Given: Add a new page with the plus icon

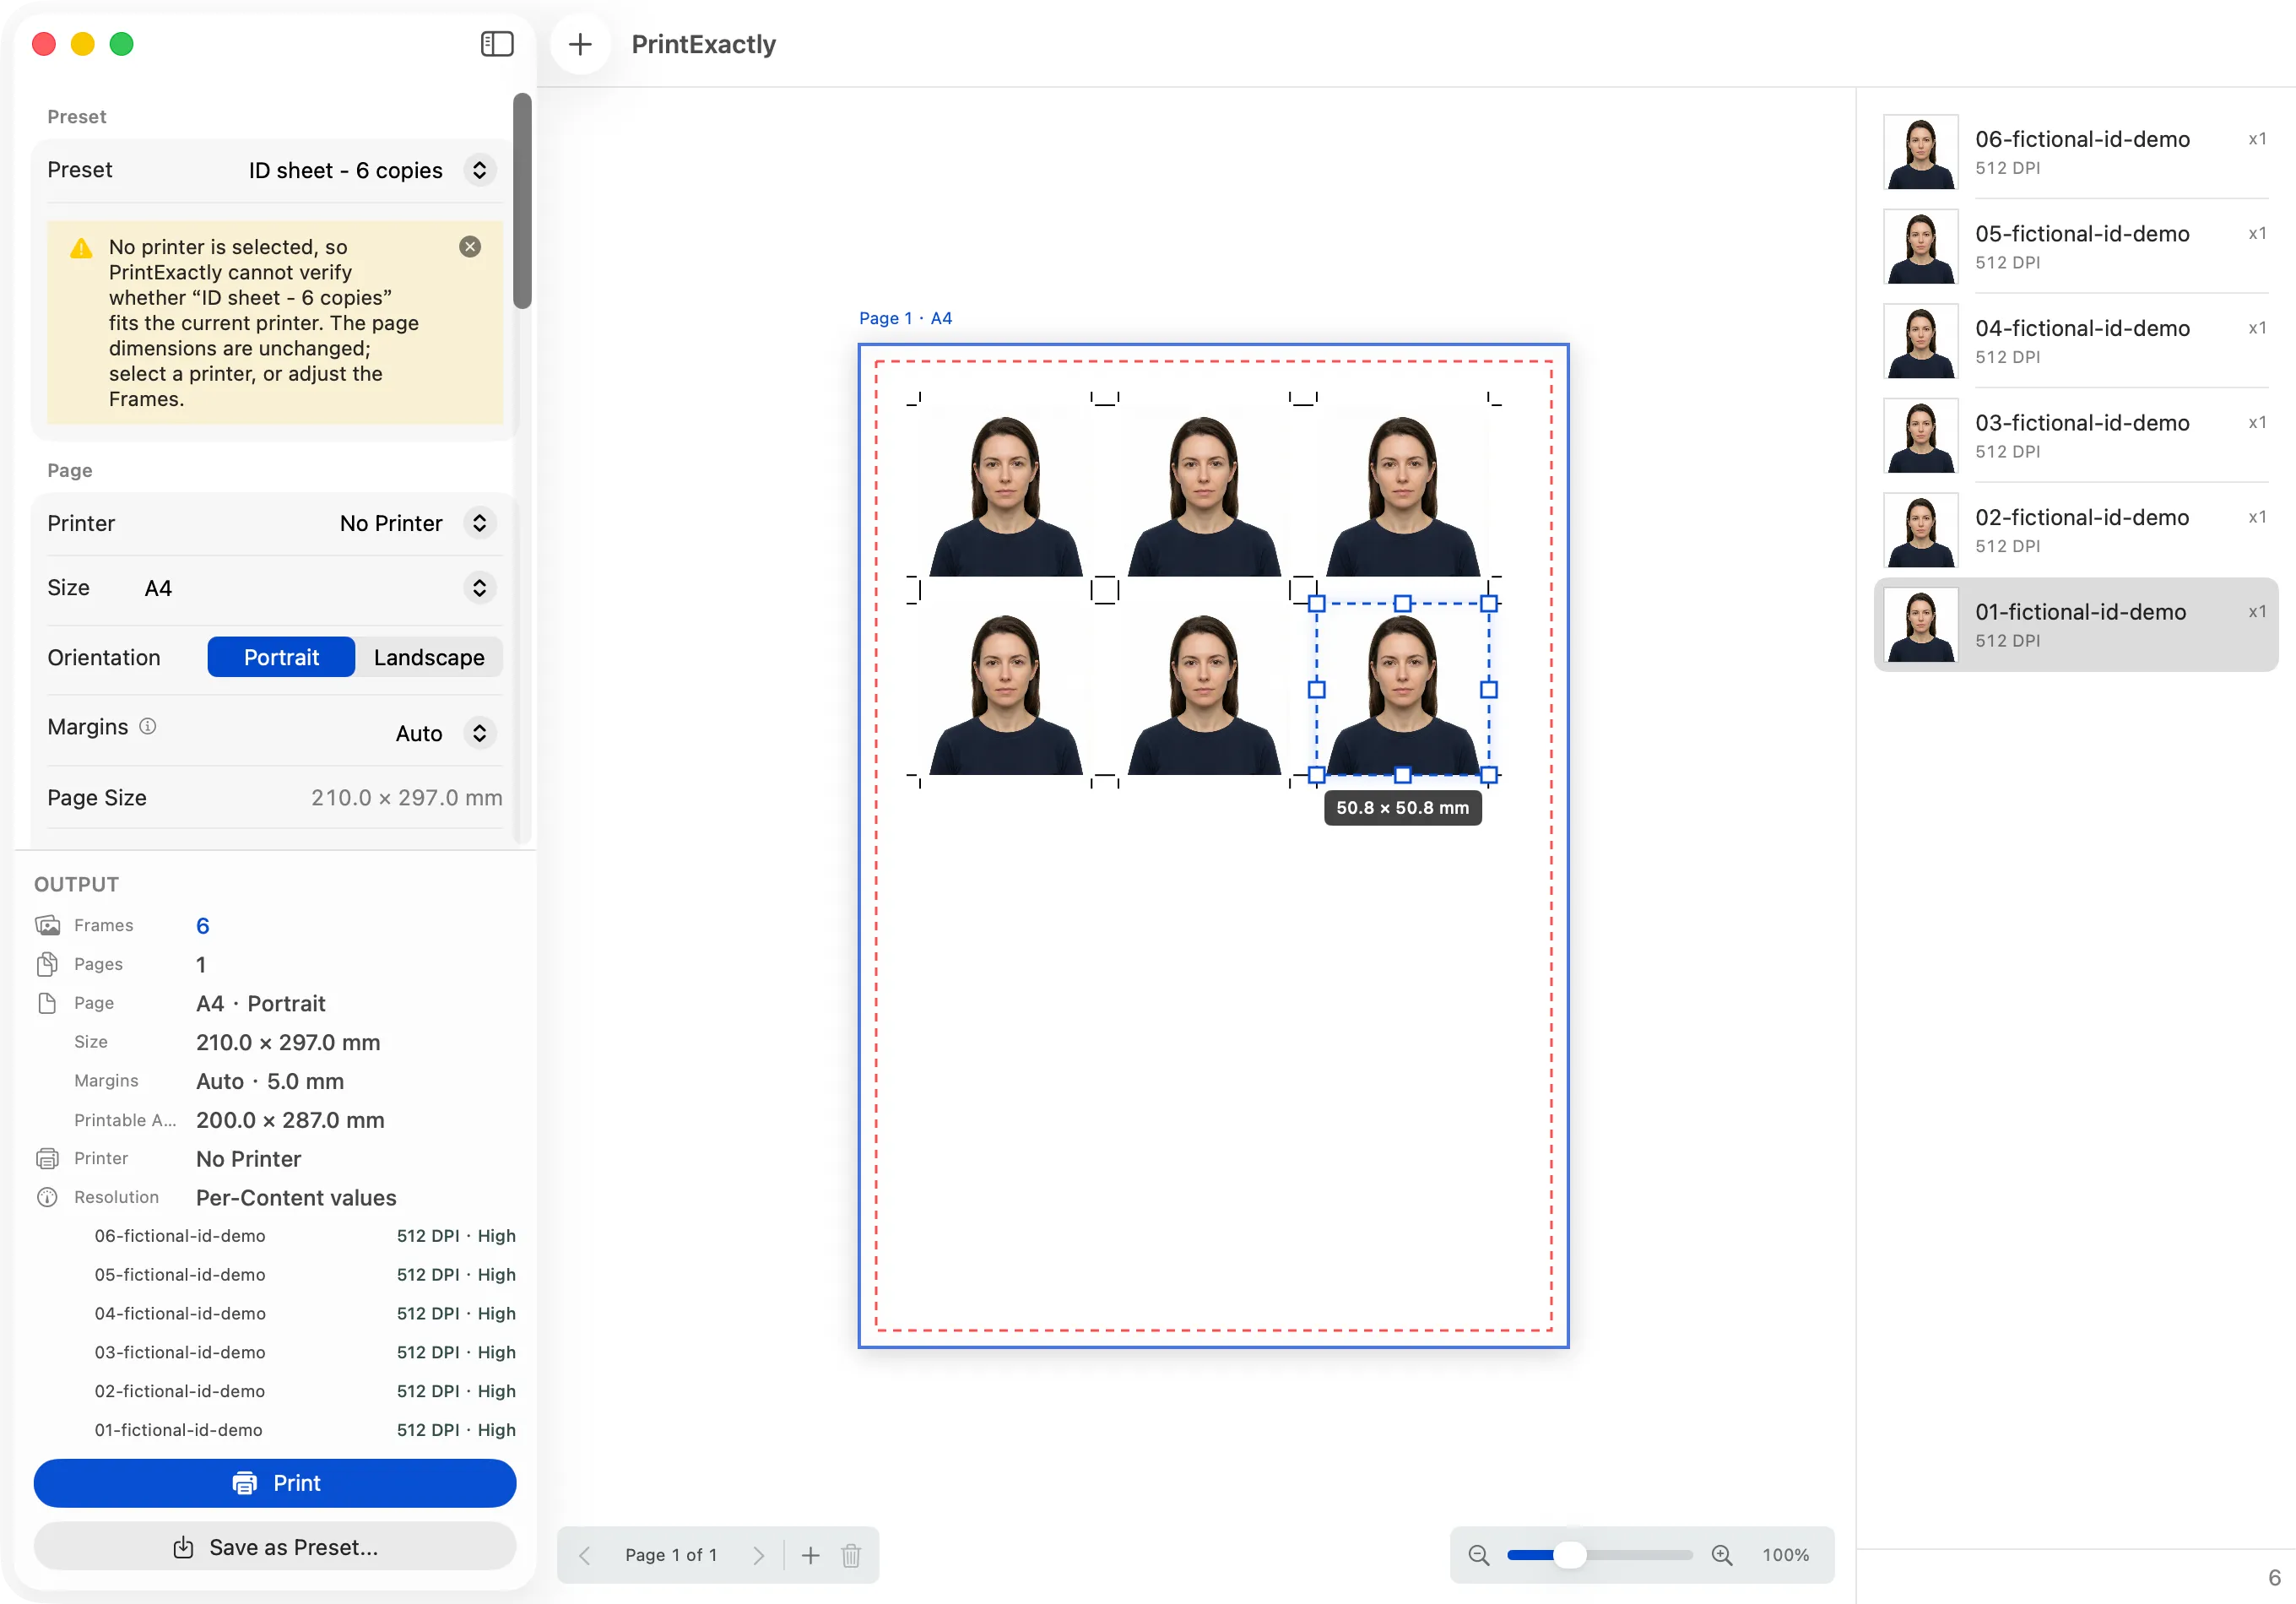Looking at the screenshot, I should click(811, 1555).
